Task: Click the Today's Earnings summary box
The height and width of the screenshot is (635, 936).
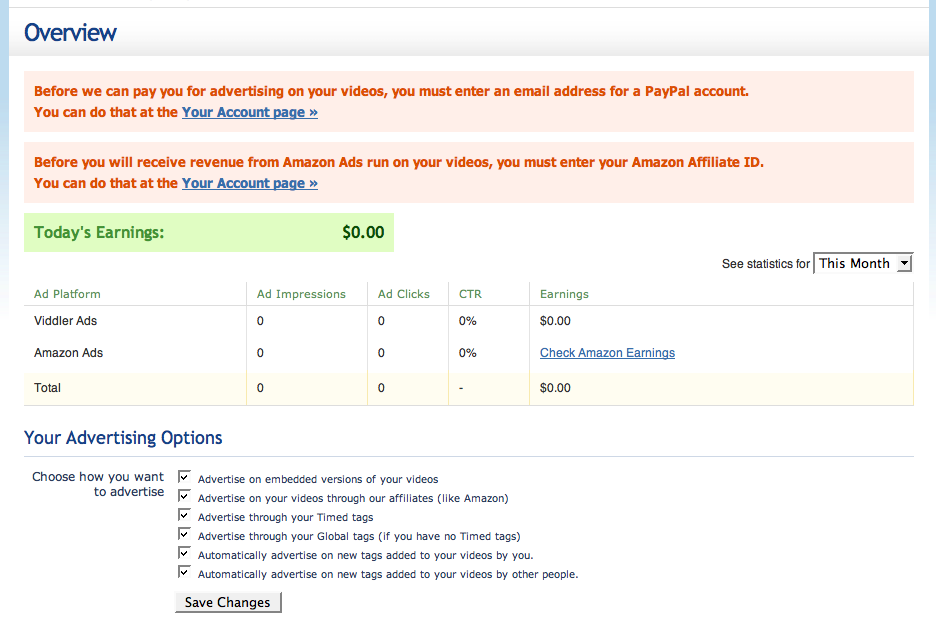Action: [209, 232]
